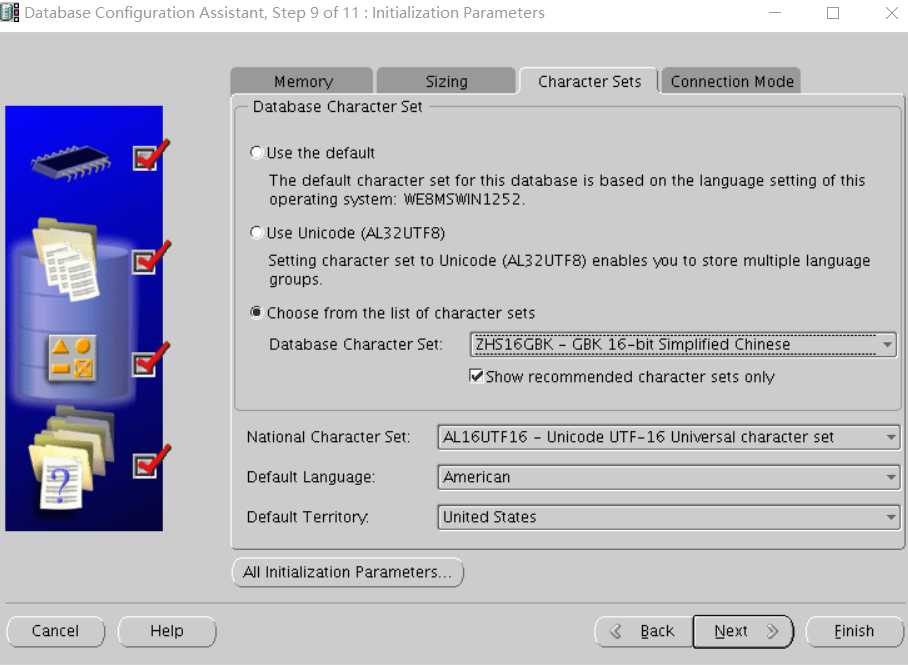Click the Unicode multiple language groups description

click(569, 270)
